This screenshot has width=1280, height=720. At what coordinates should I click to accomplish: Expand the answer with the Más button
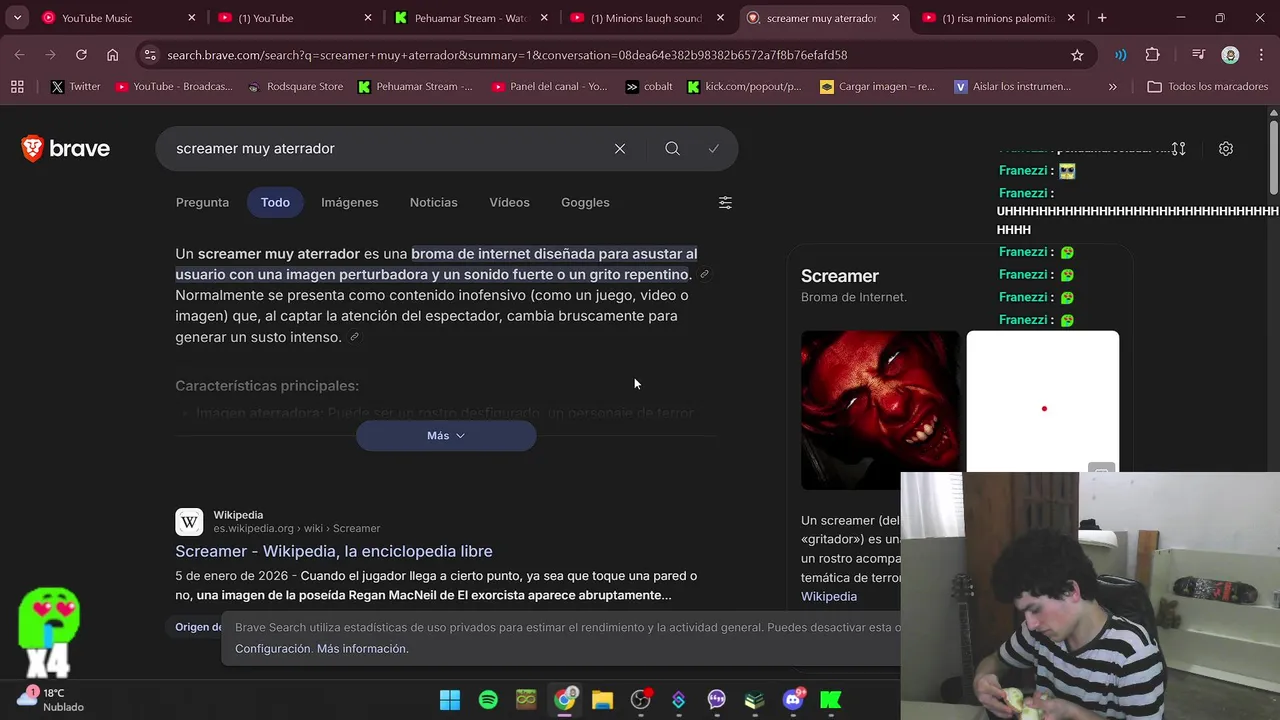[446, 436]
